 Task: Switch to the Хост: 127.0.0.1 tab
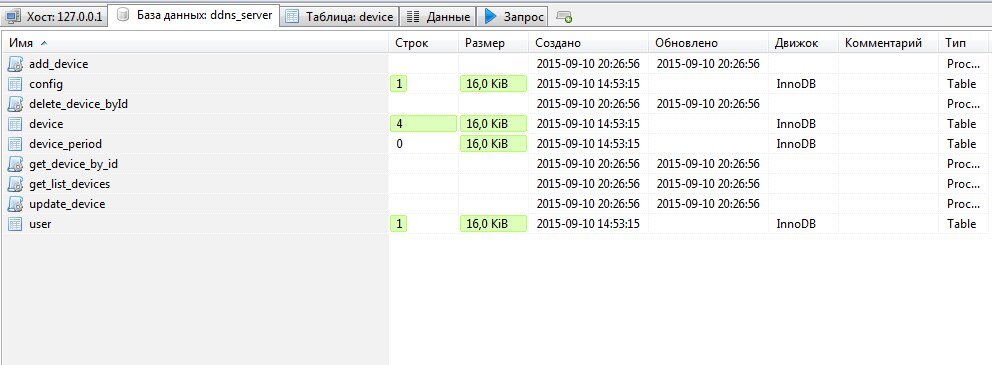54,16
